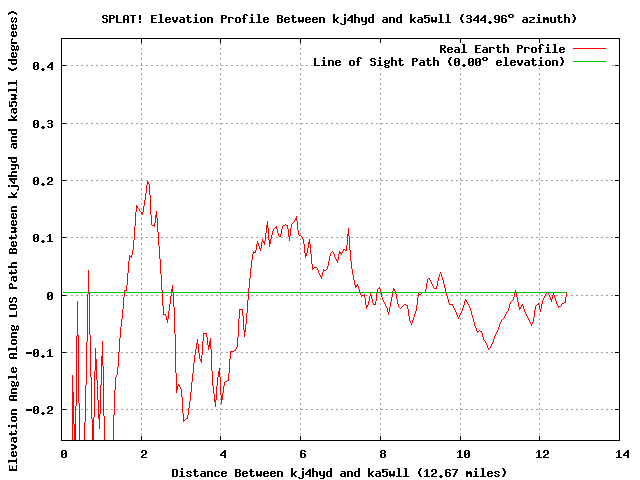Click x-axis tick value 14
Viewport: 640px width, 480px height.
622,454
